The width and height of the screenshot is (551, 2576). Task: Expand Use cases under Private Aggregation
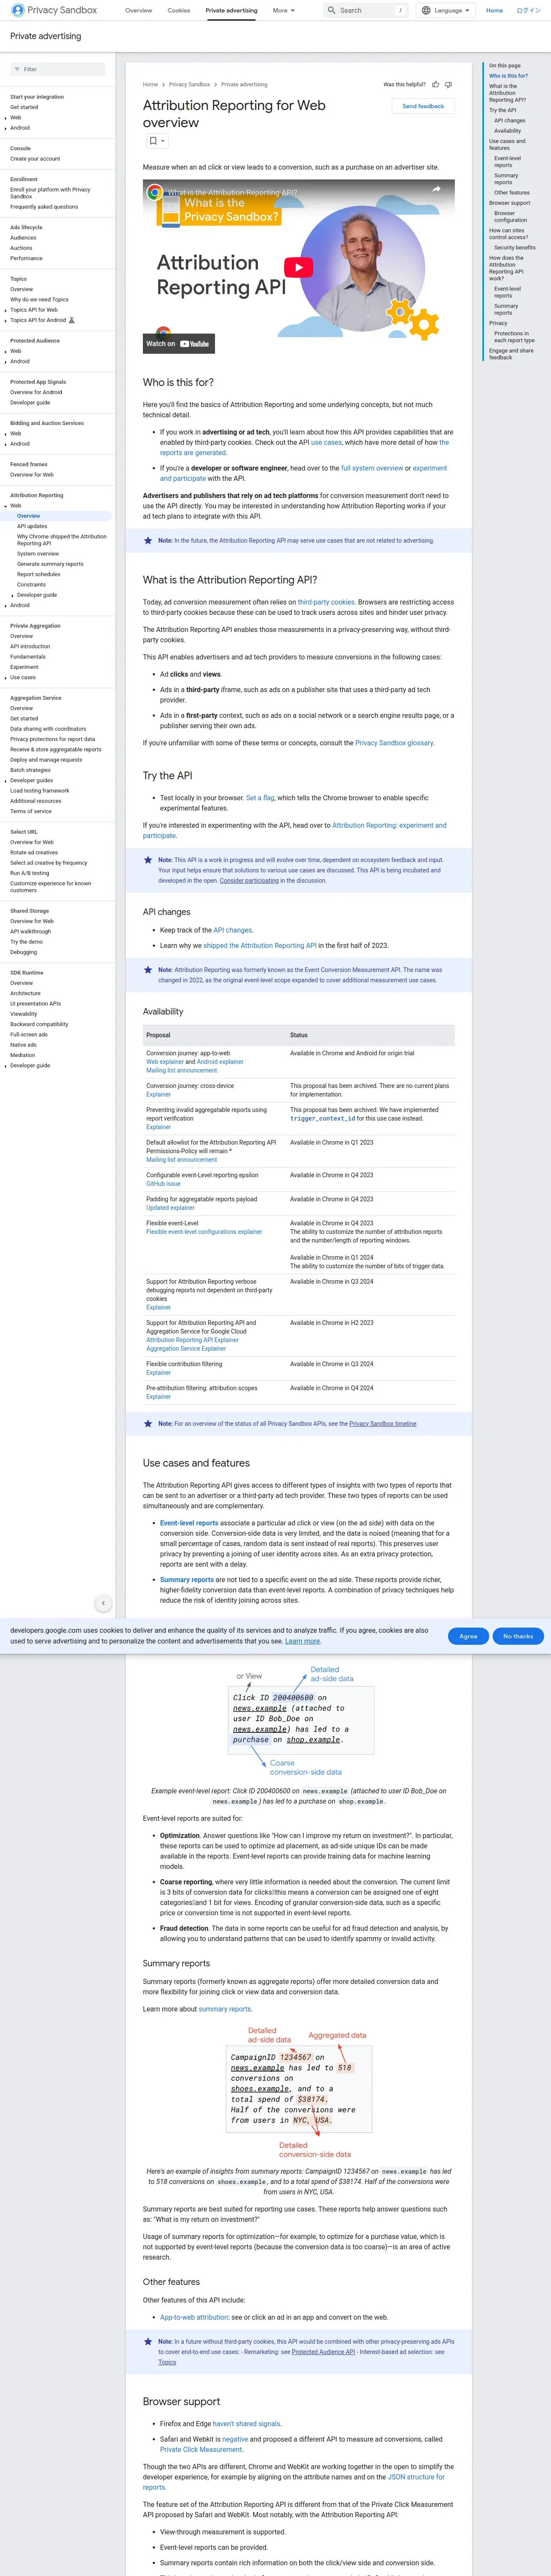[x=6, y=677]
